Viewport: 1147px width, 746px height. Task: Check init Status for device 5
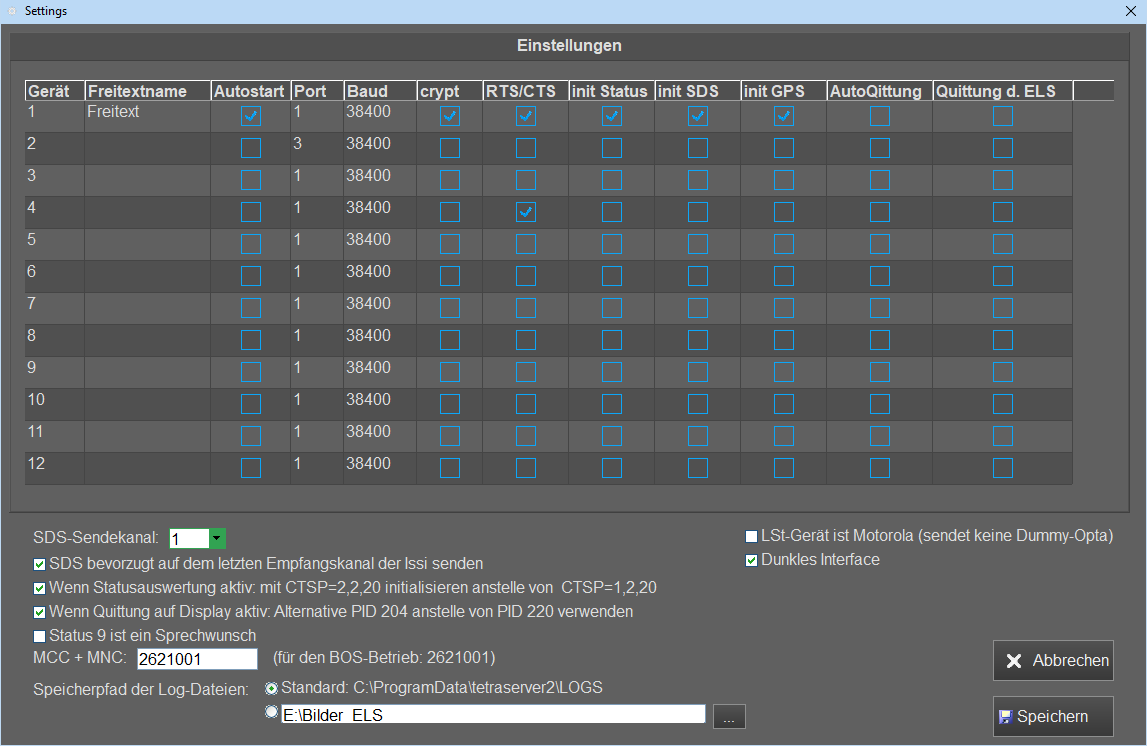612,244
